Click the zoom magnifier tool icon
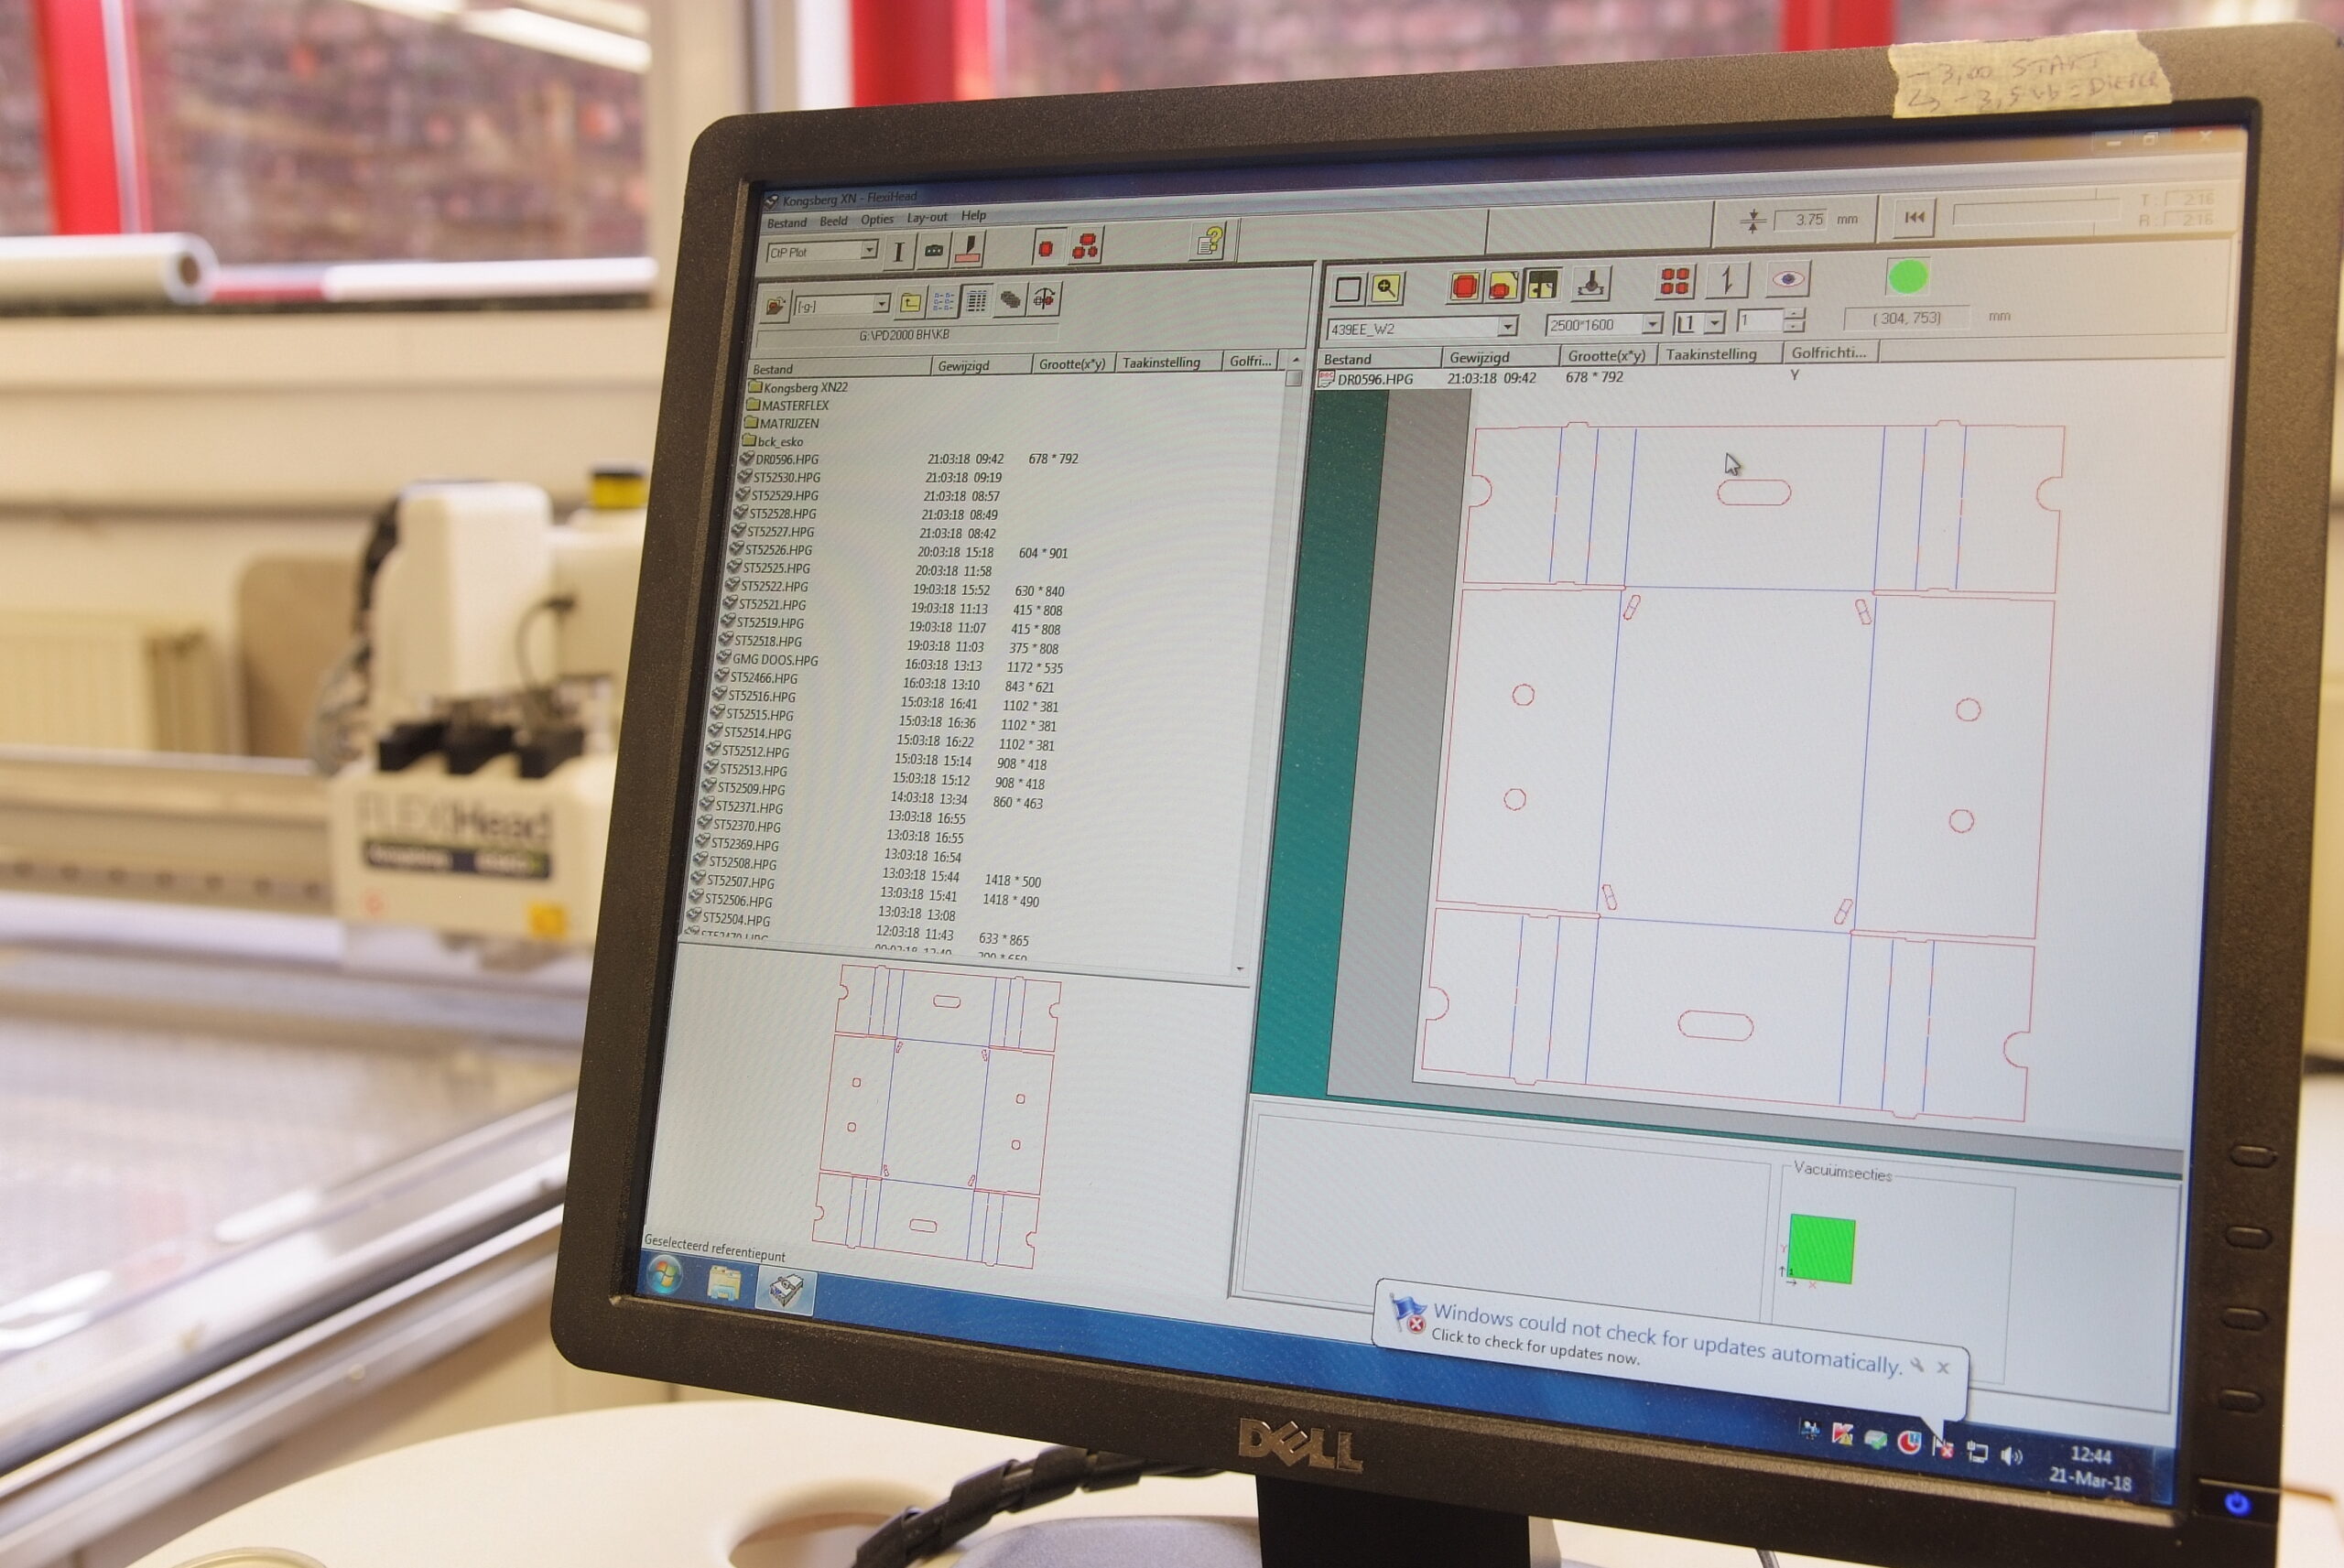Viewport: 2344px width, 1568px height. (x=1386, y=289)
